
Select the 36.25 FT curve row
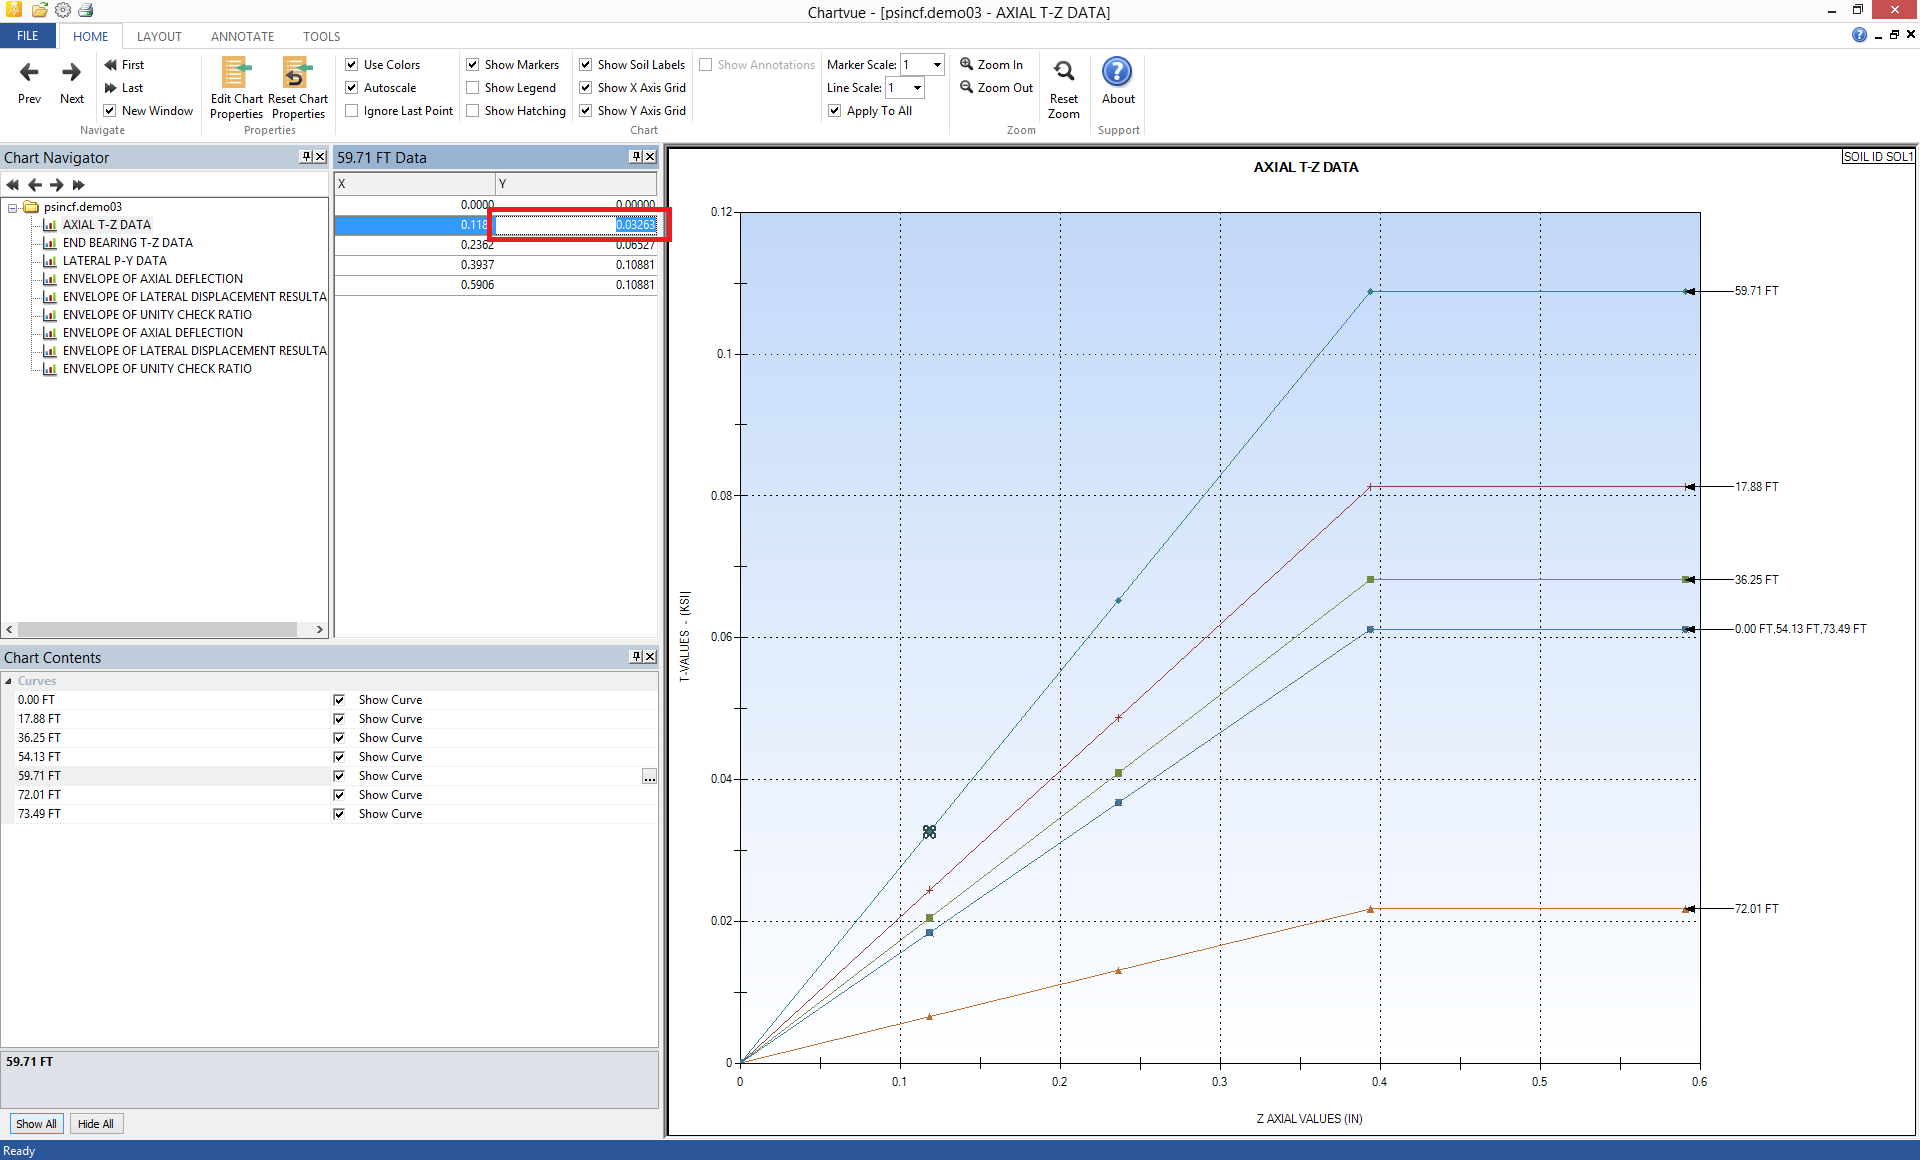pyautogui.click(x=329, y=738)
